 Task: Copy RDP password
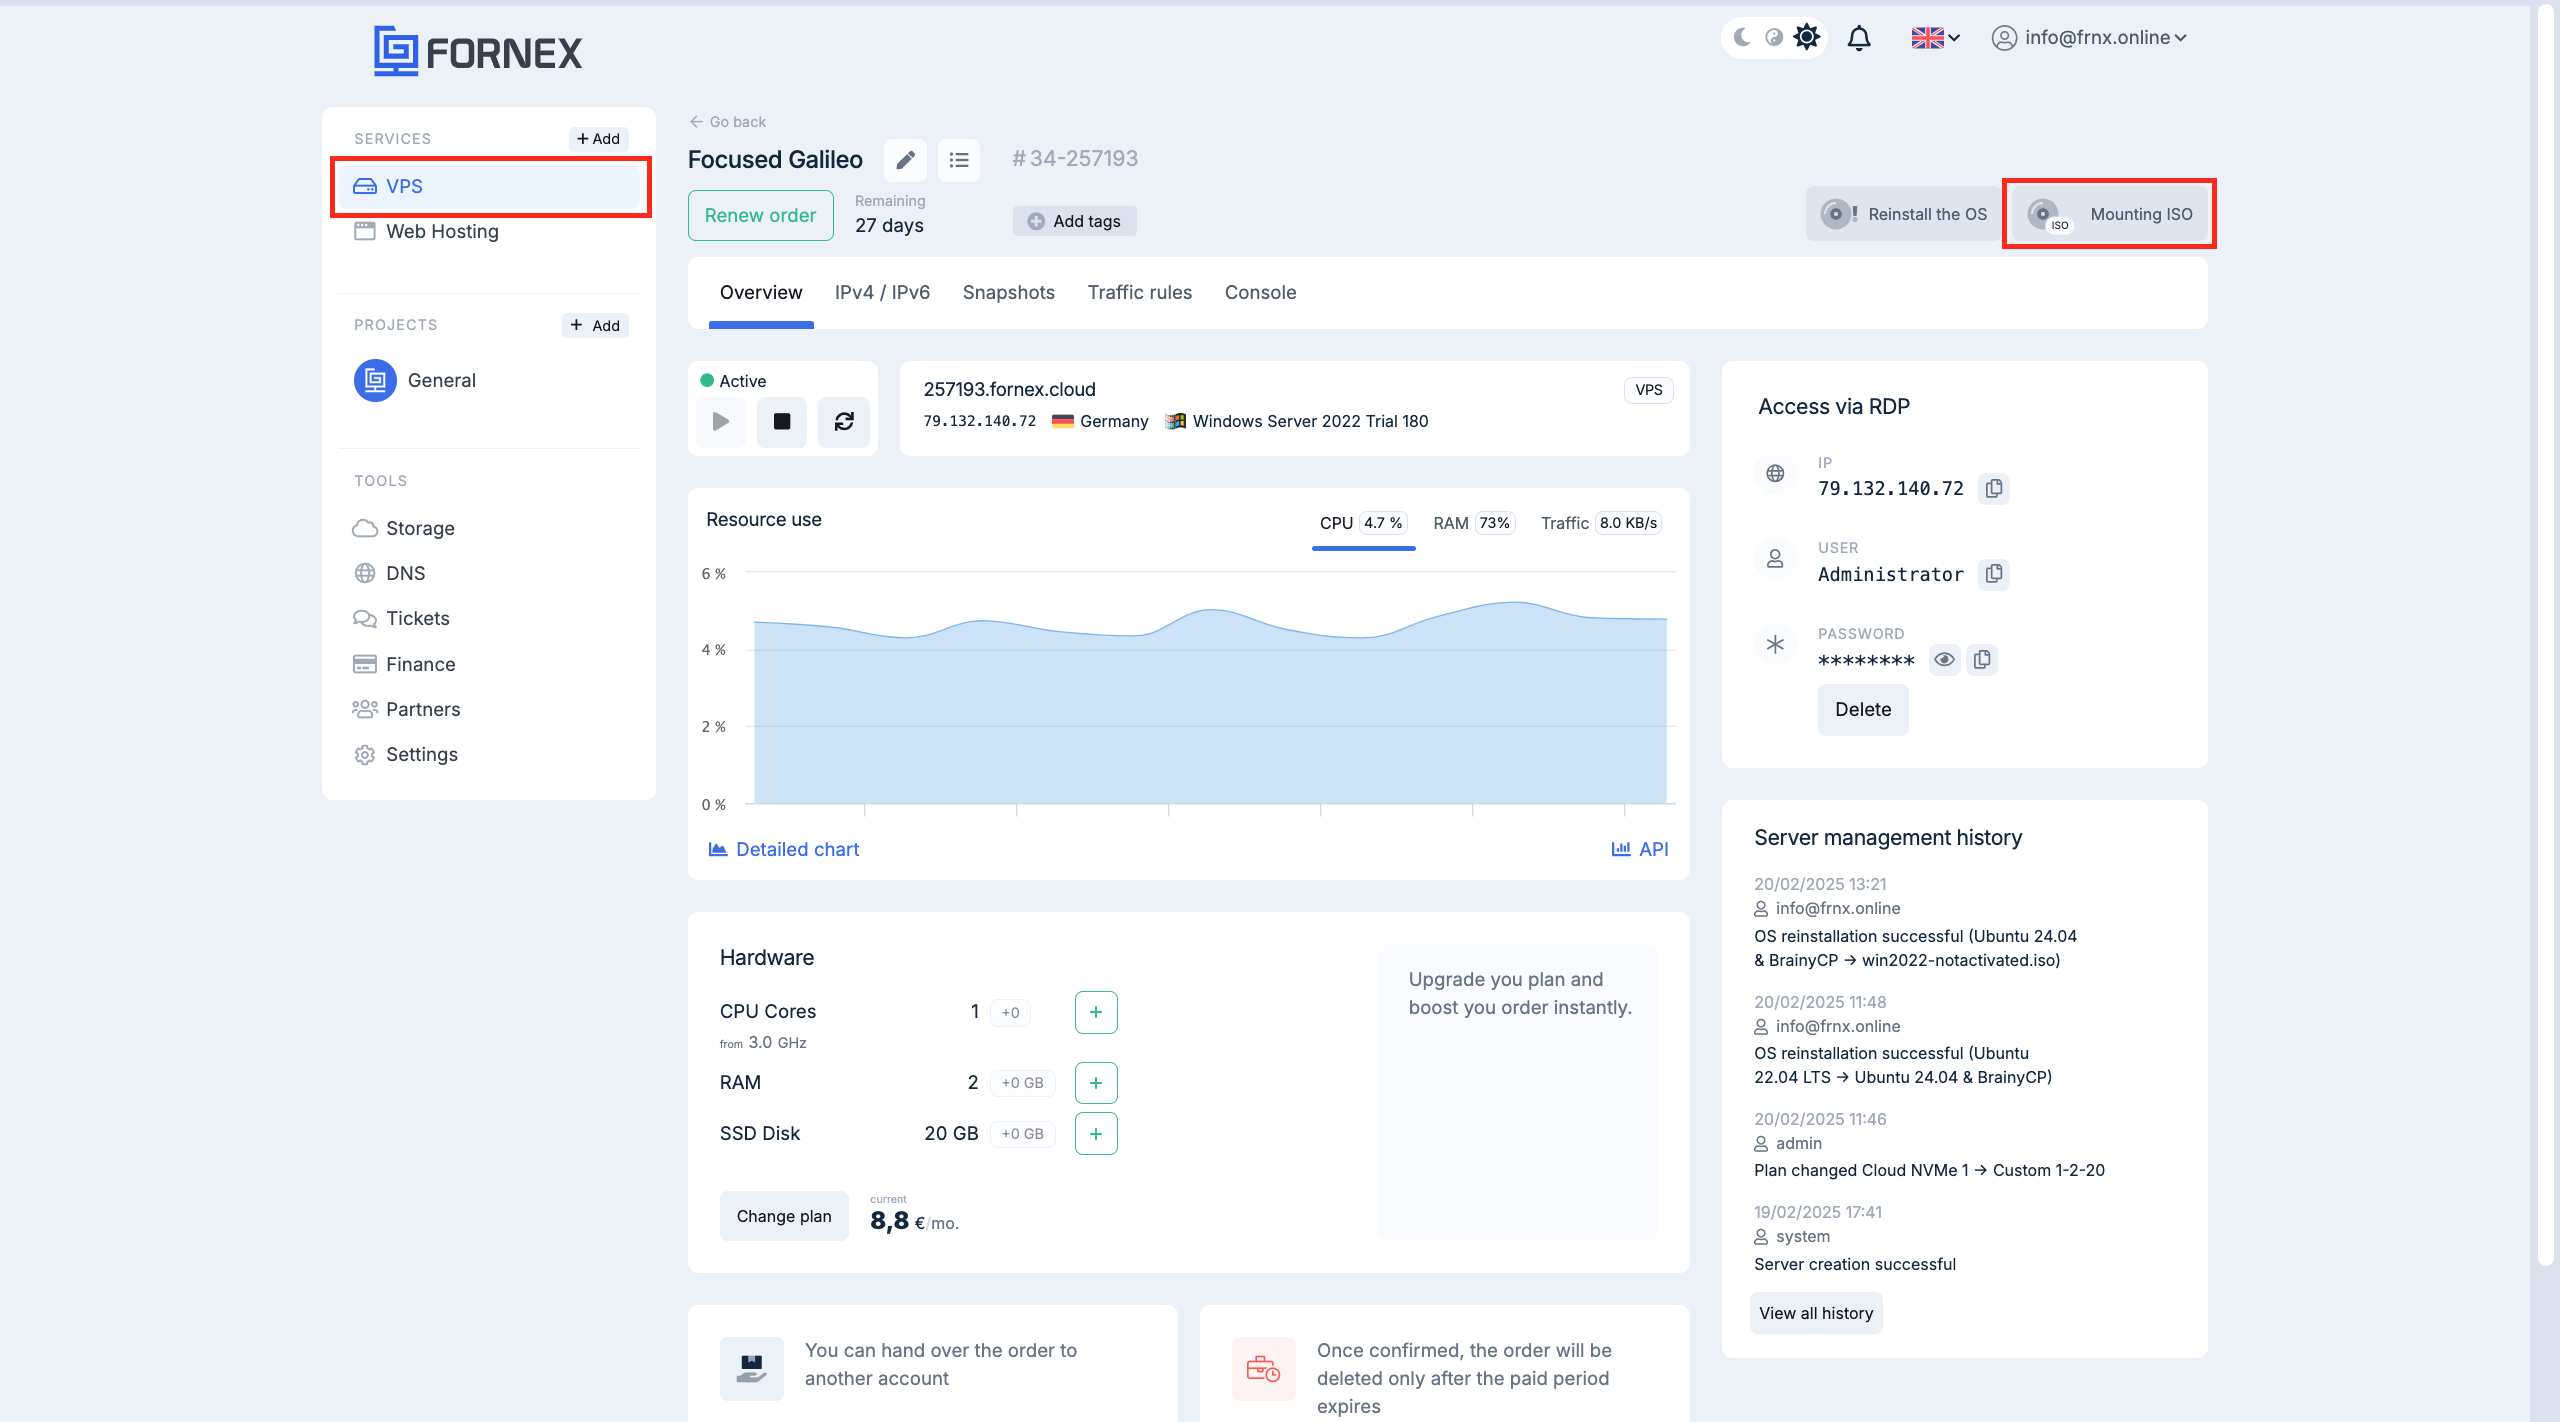[x=1982, y=660]
